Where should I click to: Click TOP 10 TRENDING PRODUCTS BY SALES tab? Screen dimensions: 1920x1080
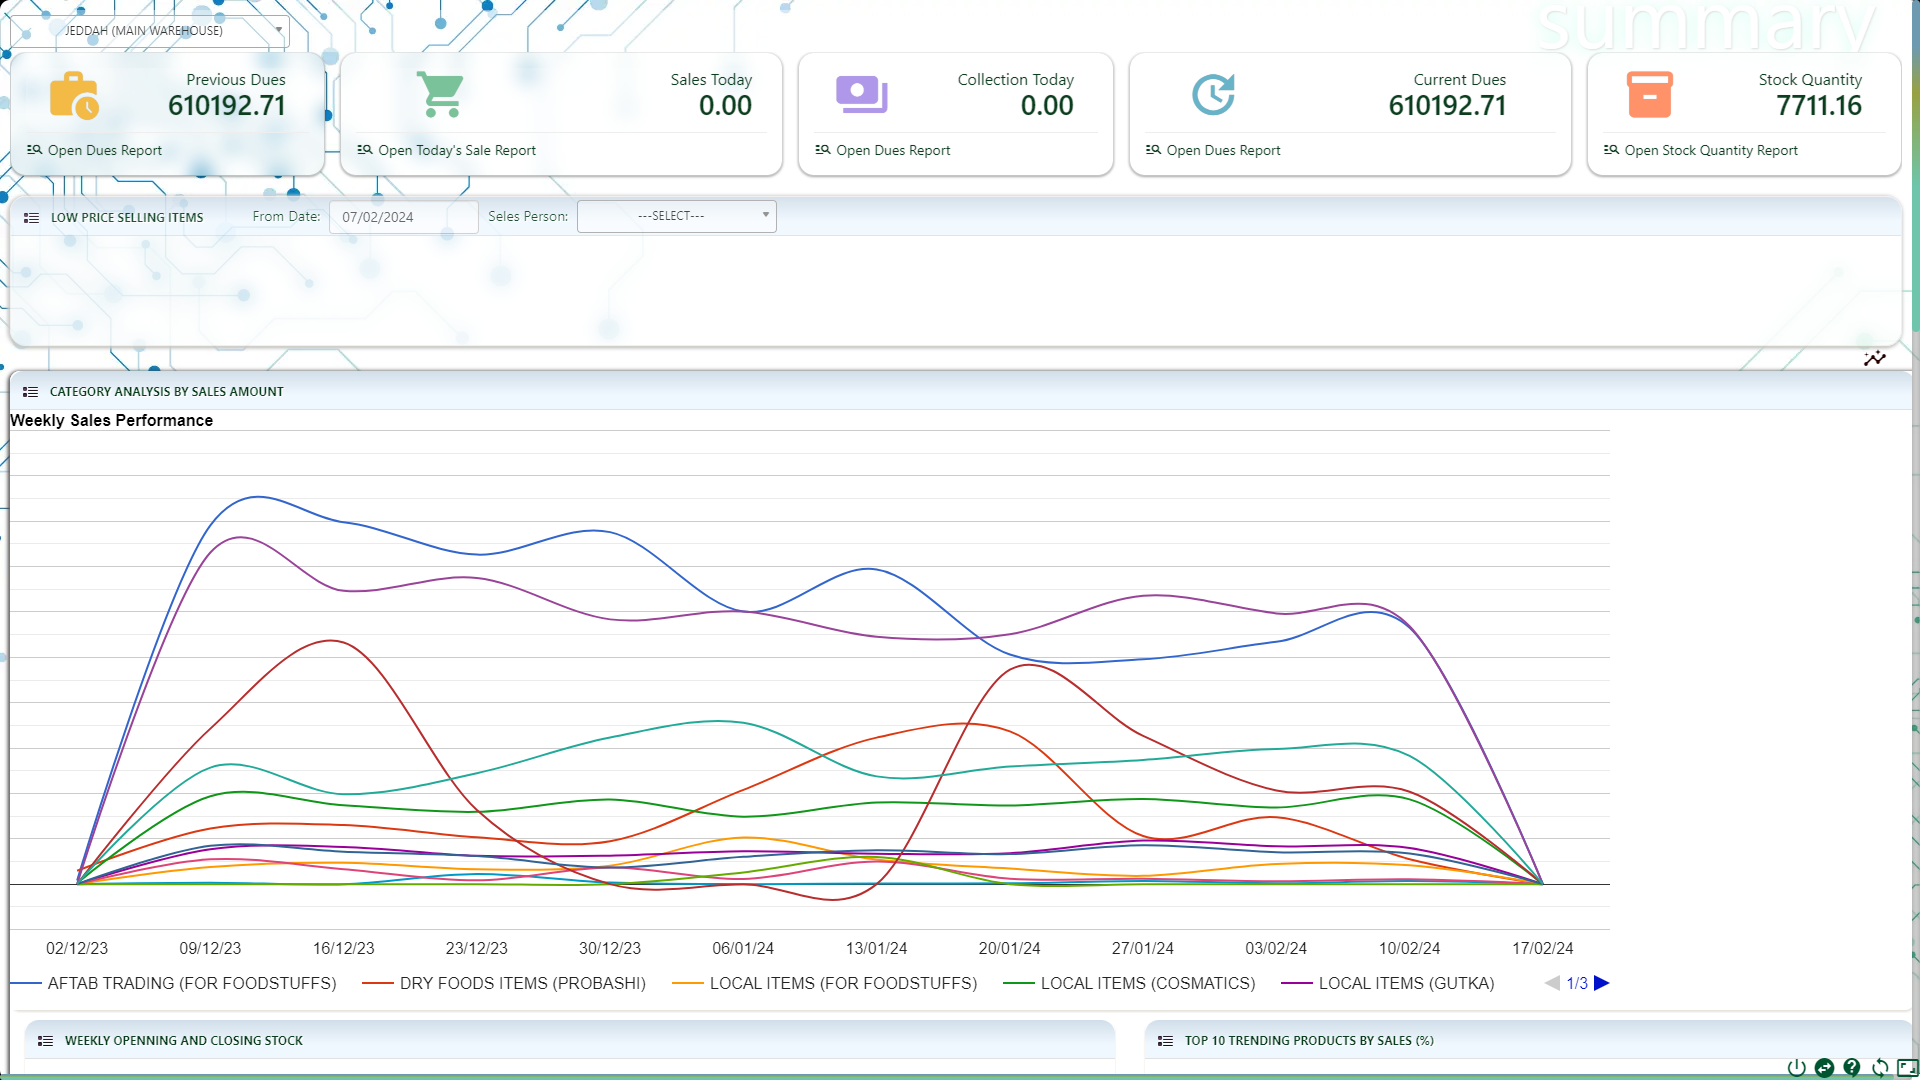(x=1308, y=1040)
